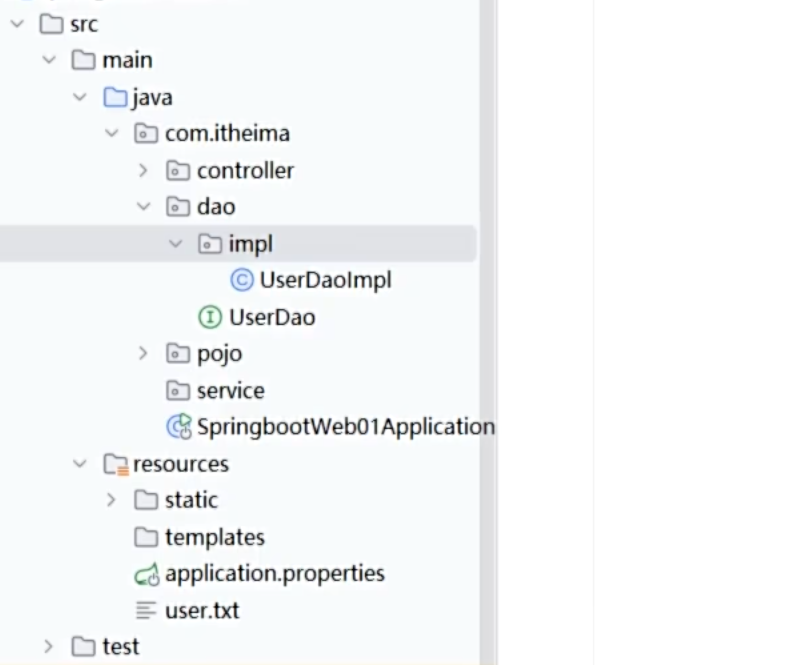The width and height of the screenshot is (807, 665).
Task: Click the java source root folder icon
Action: click(x=115, y=98)
